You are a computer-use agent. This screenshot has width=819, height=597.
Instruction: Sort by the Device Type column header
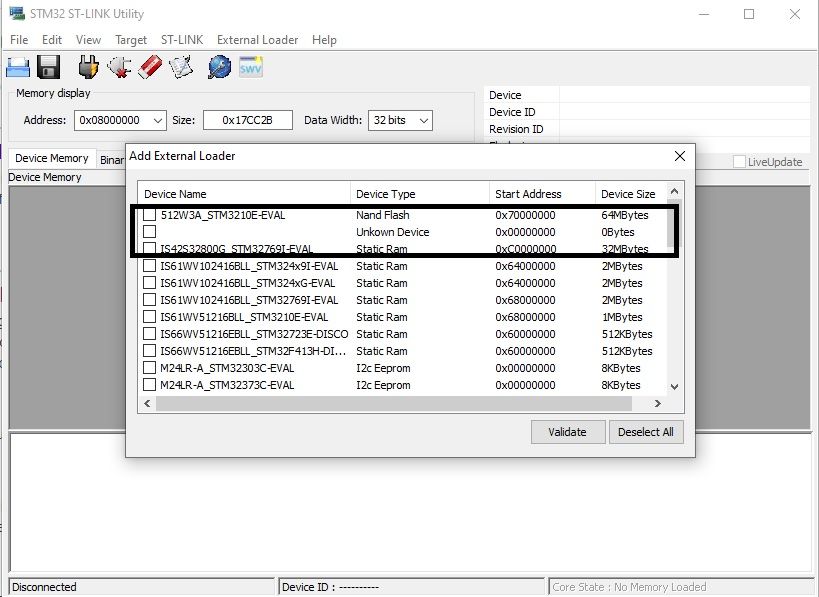point(420,194)
